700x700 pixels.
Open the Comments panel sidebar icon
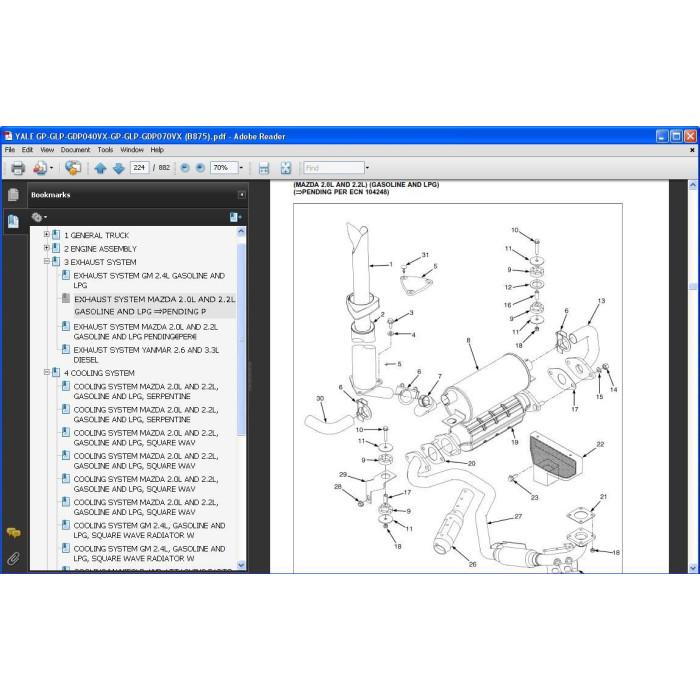point(13,533)
